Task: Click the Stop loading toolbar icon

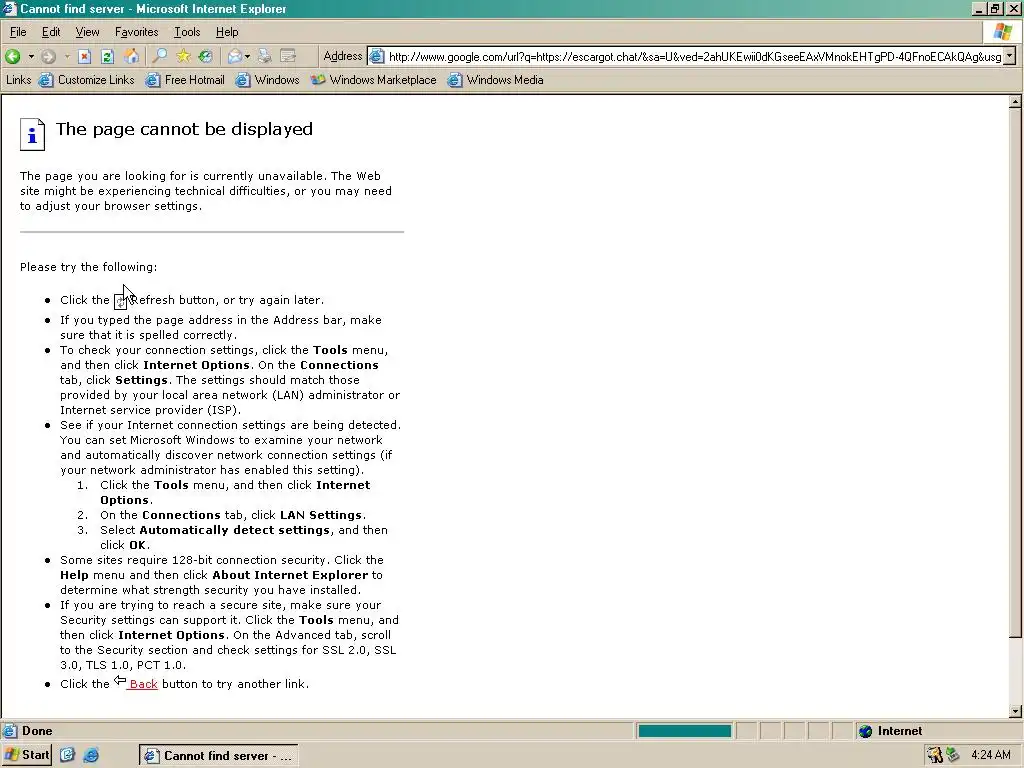Action: click(84, 56)
